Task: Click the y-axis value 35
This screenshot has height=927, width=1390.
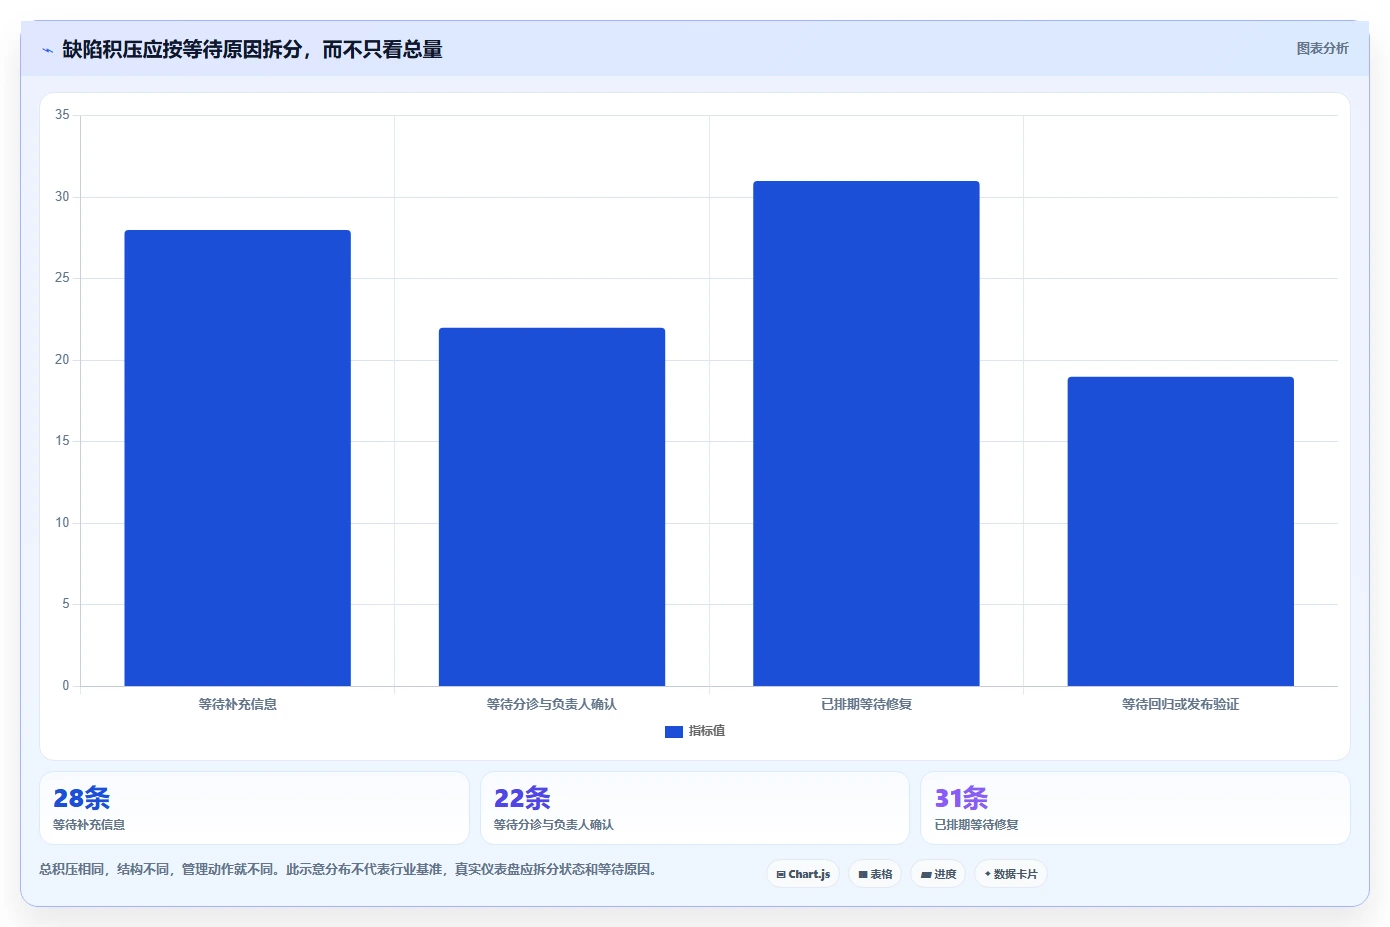Action: (62, 115)
